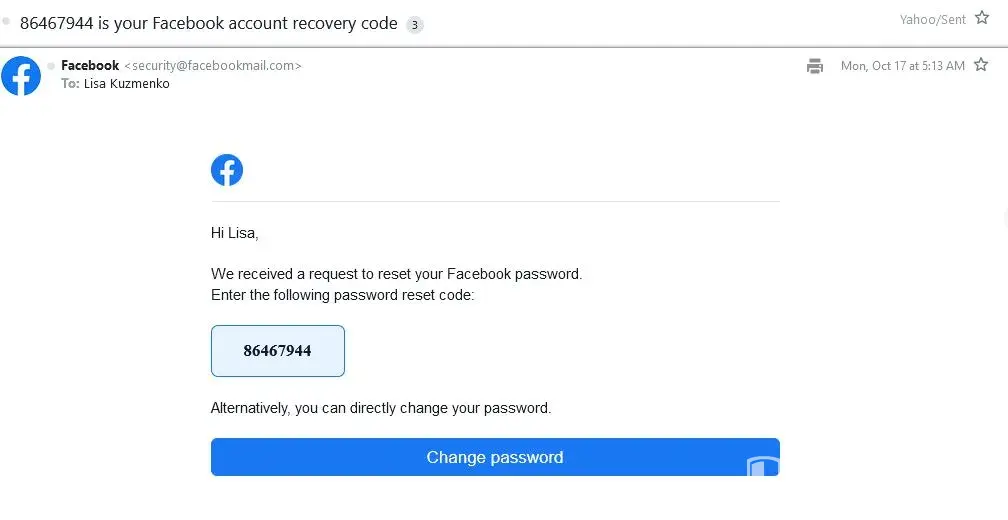Click the Facebook logo in email body
The width and height of the screenshot is (1008, 520).
pos(227,170)
